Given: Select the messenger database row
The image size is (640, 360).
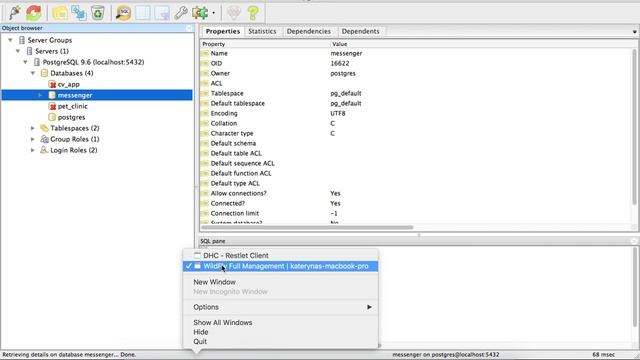Looking at the screenshot, I should 97,95.
